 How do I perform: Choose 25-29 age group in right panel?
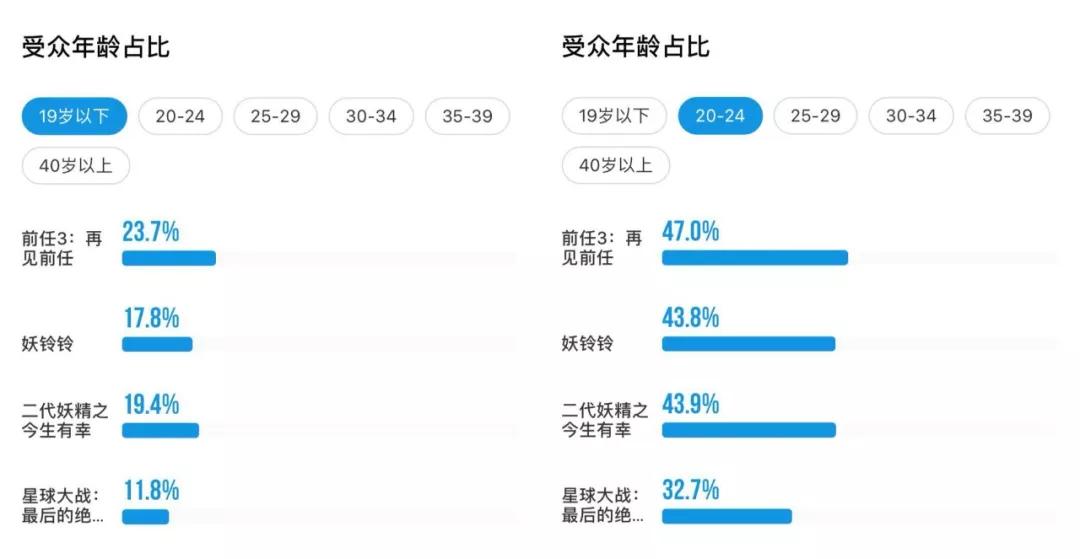tap(816, 116)
